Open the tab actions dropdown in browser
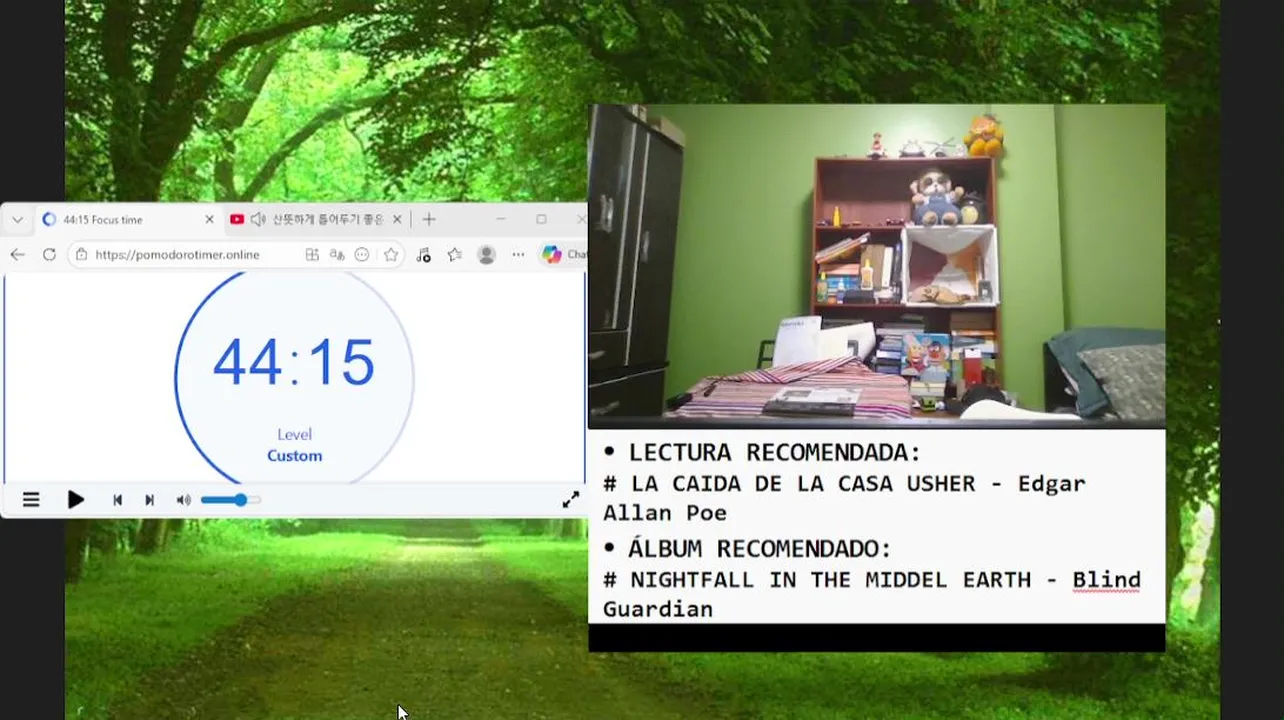This screenshot has width=1284, height=720. pyautogui.click(x=17, y=219)
